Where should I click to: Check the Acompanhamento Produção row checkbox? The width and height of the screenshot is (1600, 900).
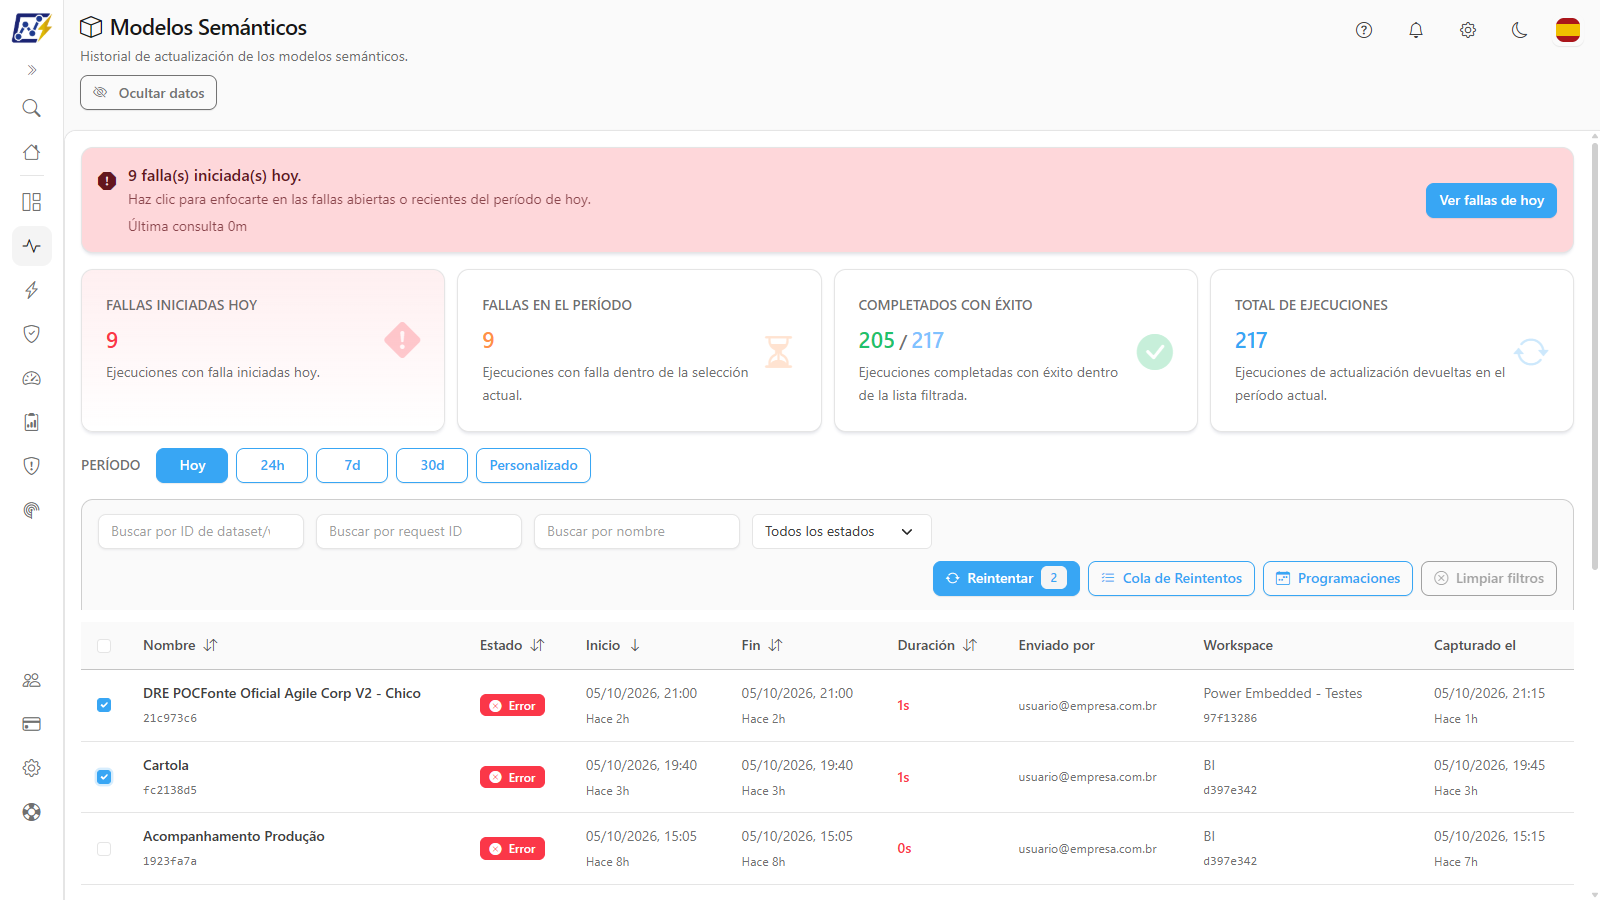[104, 849]
